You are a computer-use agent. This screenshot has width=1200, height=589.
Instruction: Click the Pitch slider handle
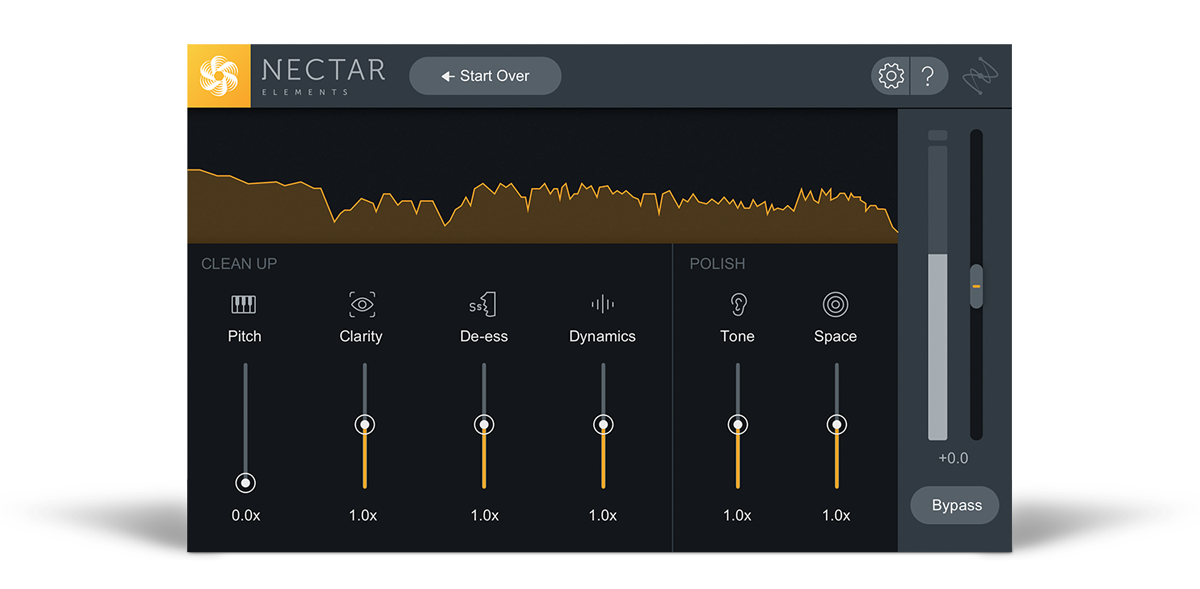245,483
